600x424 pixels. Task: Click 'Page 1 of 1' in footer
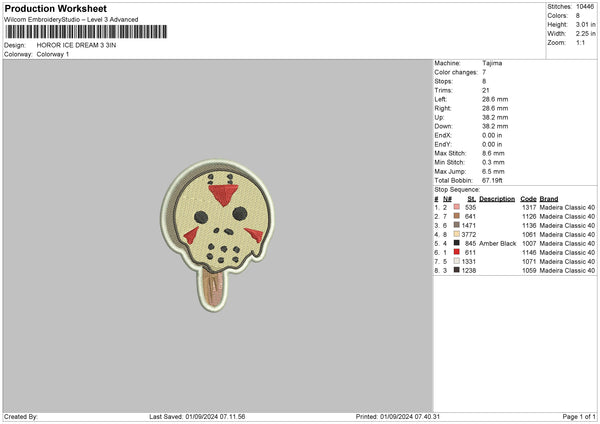[x=579, y=416]
